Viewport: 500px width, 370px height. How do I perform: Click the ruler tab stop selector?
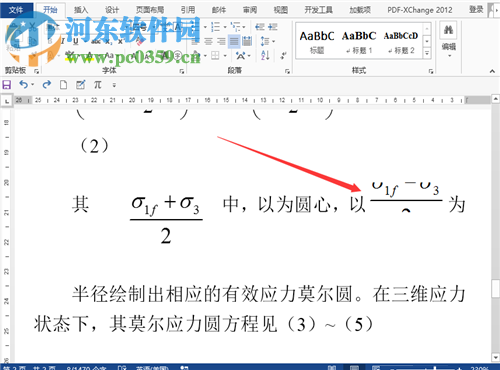pyautogui.click(x=7, y=100)
